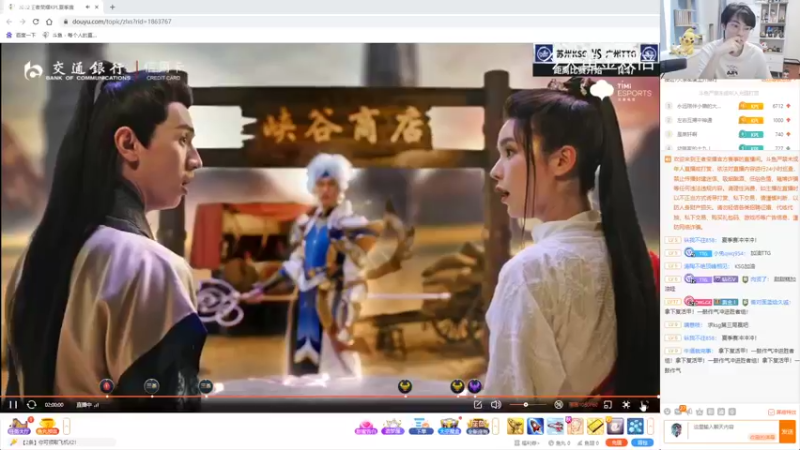Click the third gray timeline marker badge

(x=206, y=386)
